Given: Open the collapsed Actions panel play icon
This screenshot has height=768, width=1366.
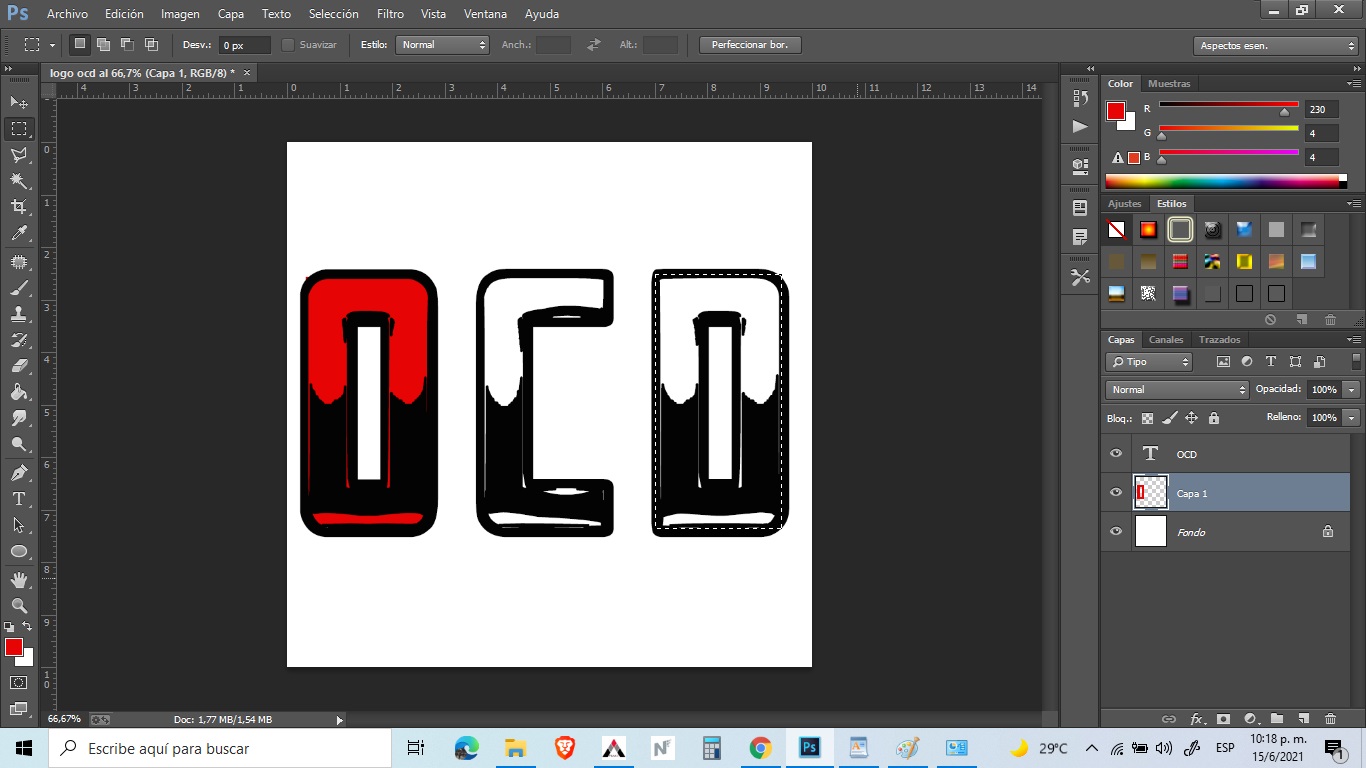Looking at the screenshot, I should click(x=1080, y=127).
